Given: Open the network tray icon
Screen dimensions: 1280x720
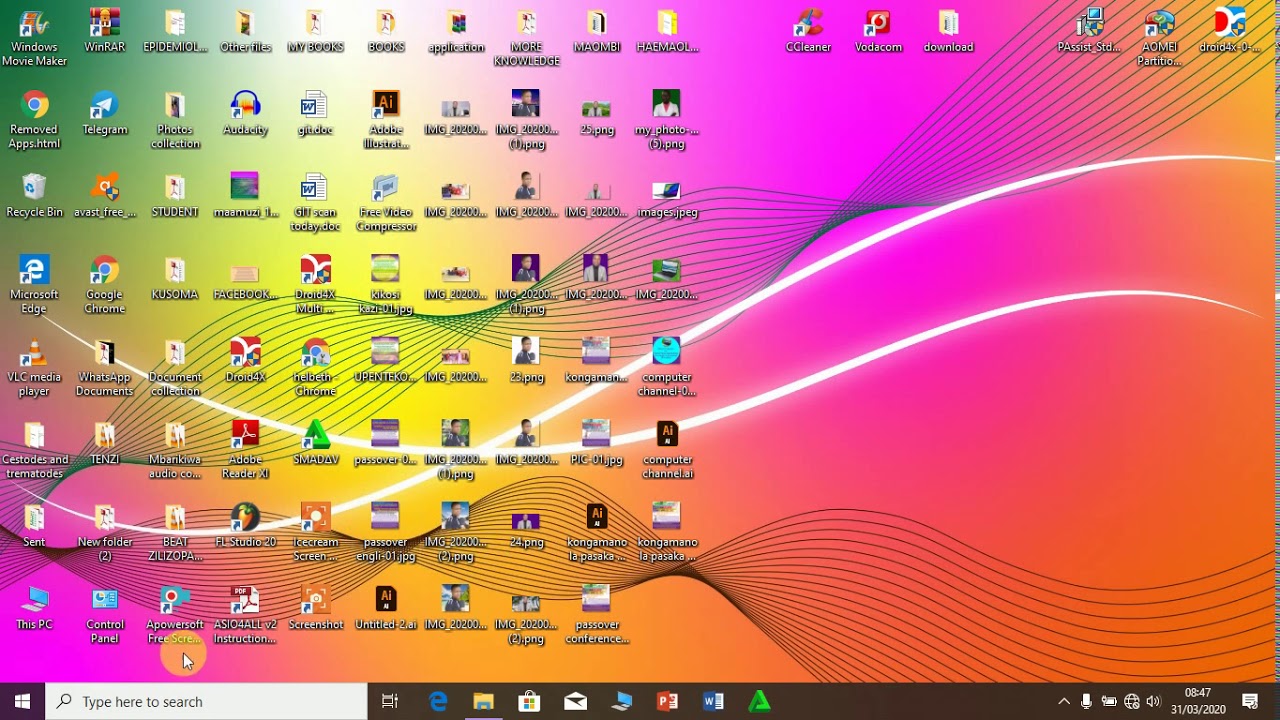Looking at the screenshot, I should coord(1132,701).
